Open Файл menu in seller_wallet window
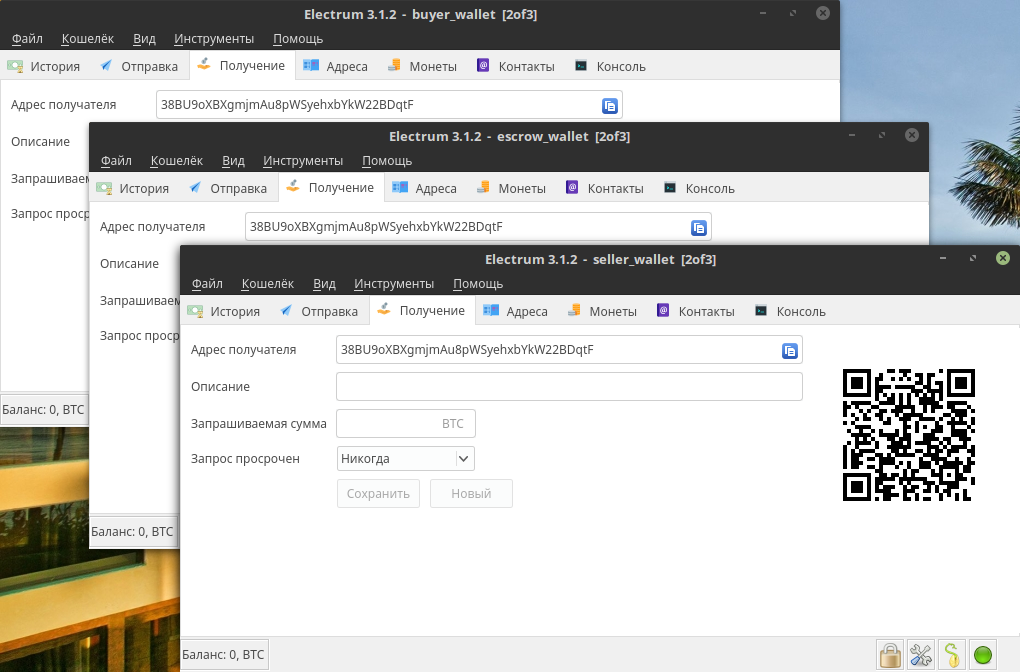 click(207, 284)
